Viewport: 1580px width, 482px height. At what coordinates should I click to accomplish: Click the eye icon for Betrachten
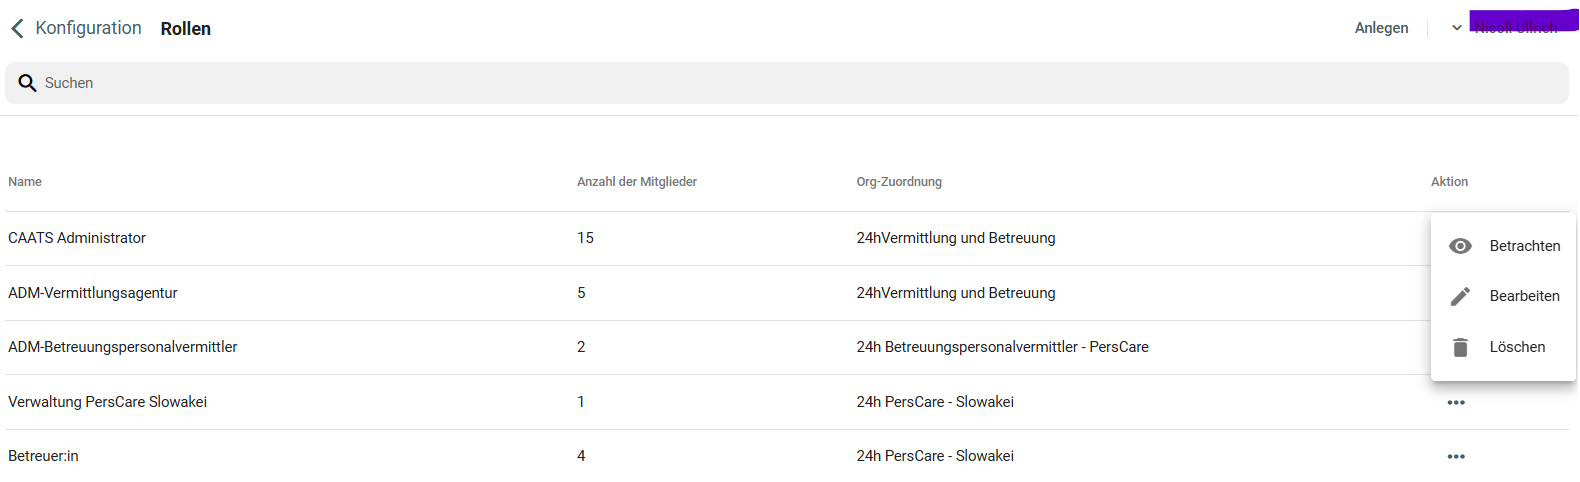tap(1460, 246)
